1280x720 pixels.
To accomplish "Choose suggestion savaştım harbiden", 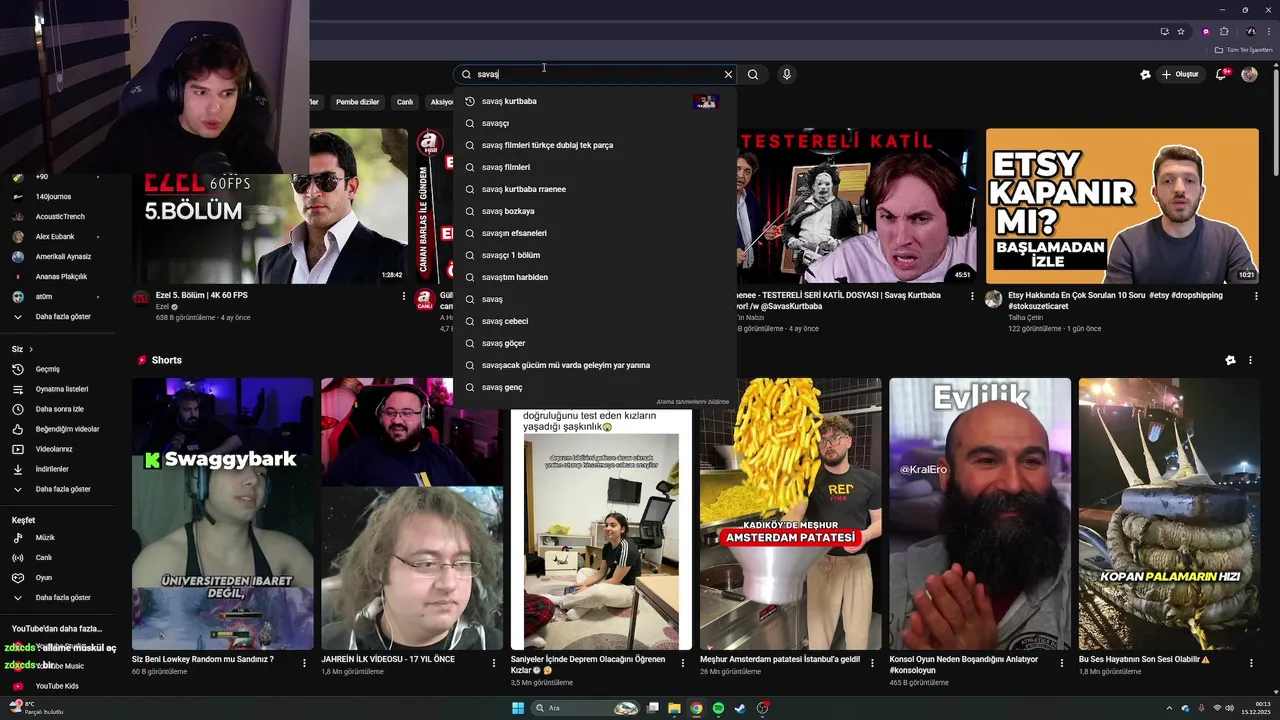I will point(594,277).
